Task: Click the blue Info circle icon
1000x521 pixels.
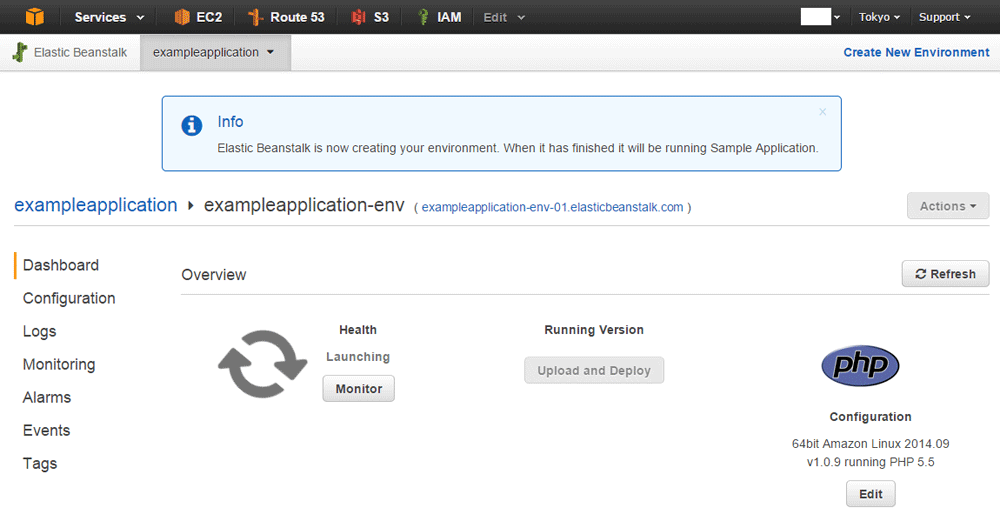Action: pos(191,125)
